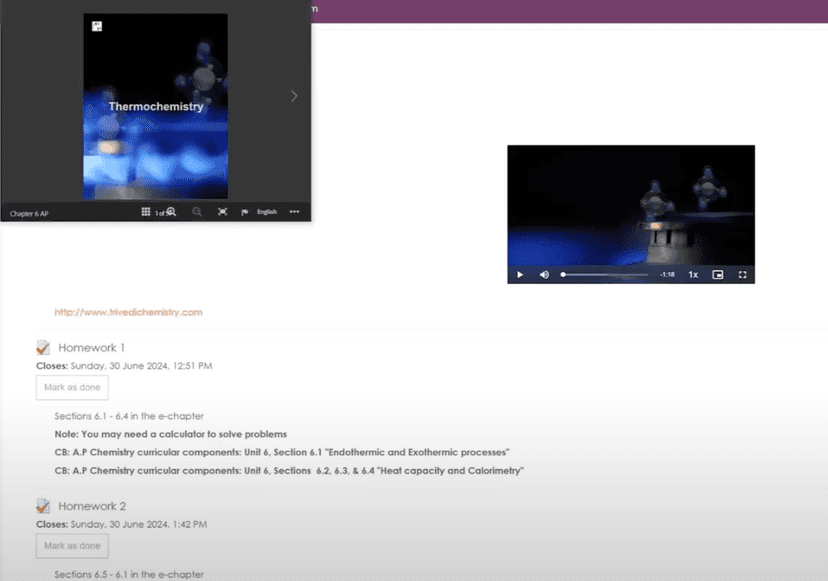Zoom in on the Thermochemistry document
The image size is (828, 581).
click(x=171, y=211)
